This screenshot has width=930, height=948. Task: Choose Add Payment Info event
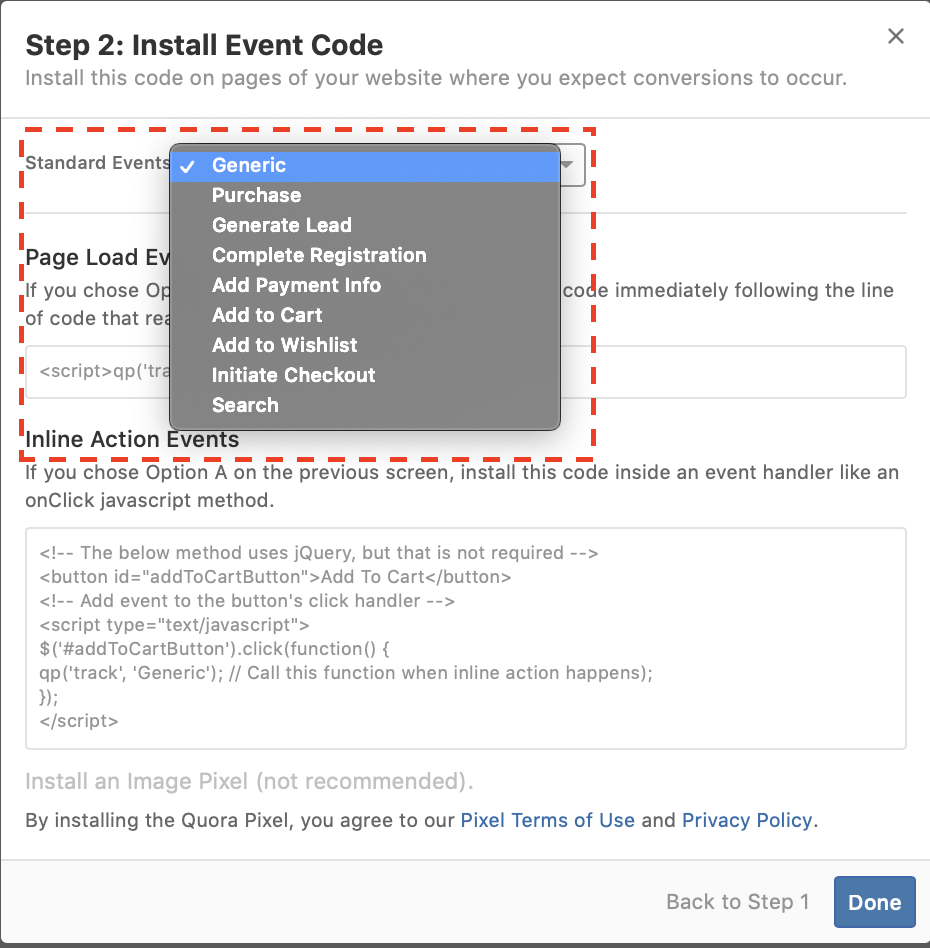[296, 286]
